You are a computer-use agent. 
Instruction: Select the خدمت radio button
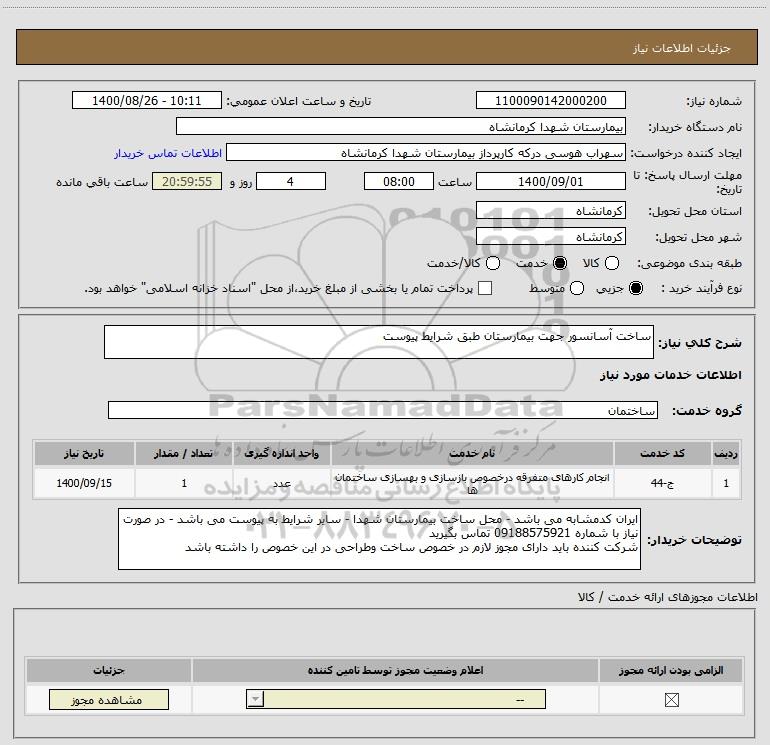(560, 263)
